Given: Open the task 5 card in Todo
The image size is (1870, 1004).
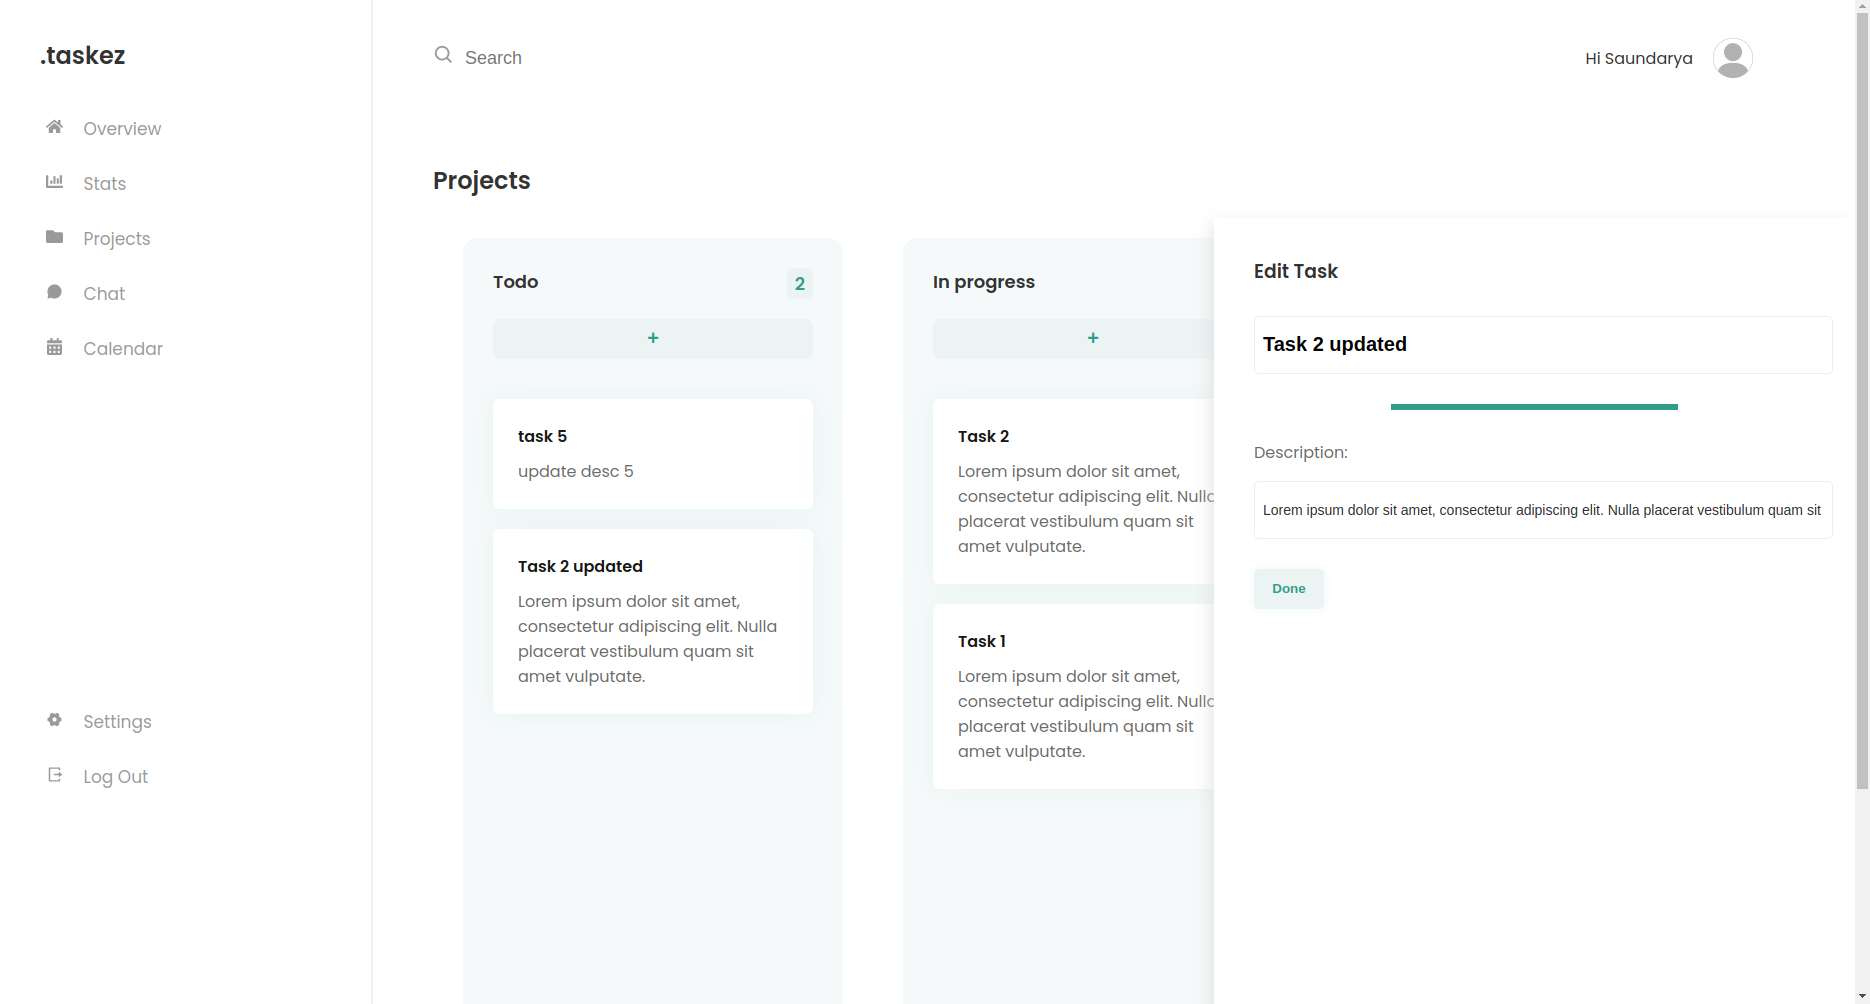Looking at the screenshot, I should (652, 453).
